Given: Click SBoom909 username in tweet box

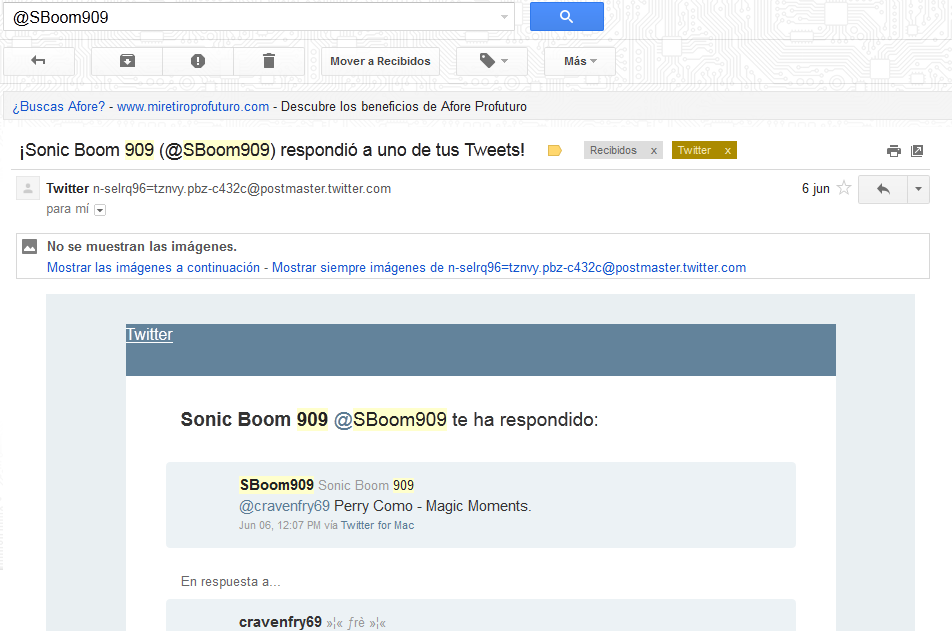Looking at the screenshot, I should pyautogui.click(x=277, y=485).
